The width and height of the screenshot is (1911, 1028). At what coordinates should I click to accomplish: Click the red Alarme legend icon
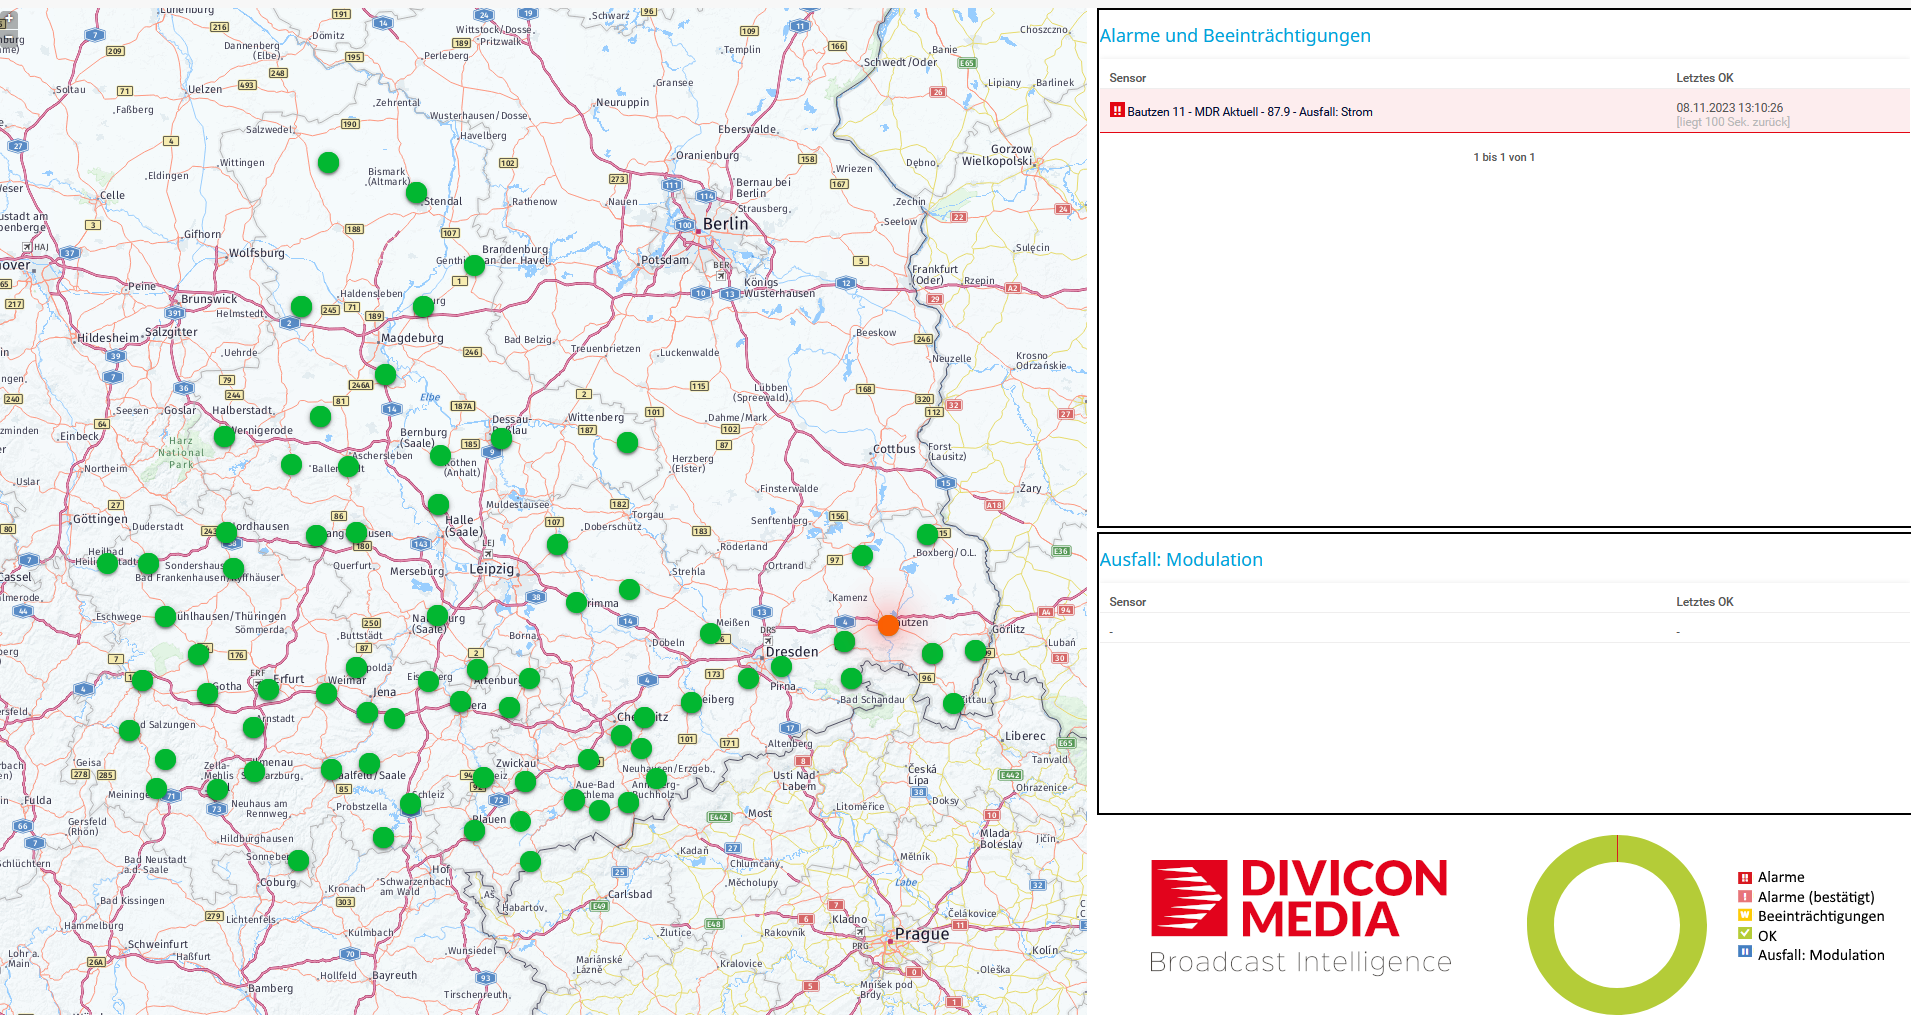[1744, 877]
